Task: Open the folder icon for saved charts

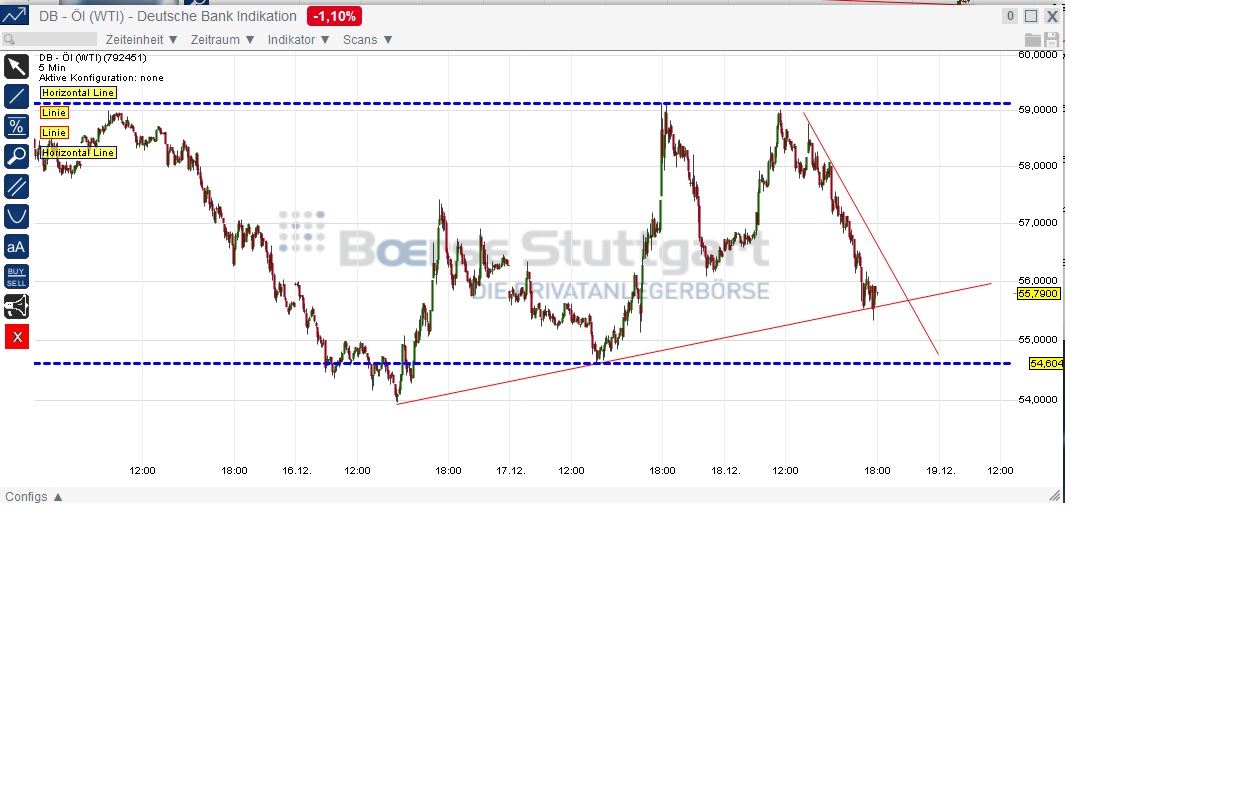Action: point(1034,39)
